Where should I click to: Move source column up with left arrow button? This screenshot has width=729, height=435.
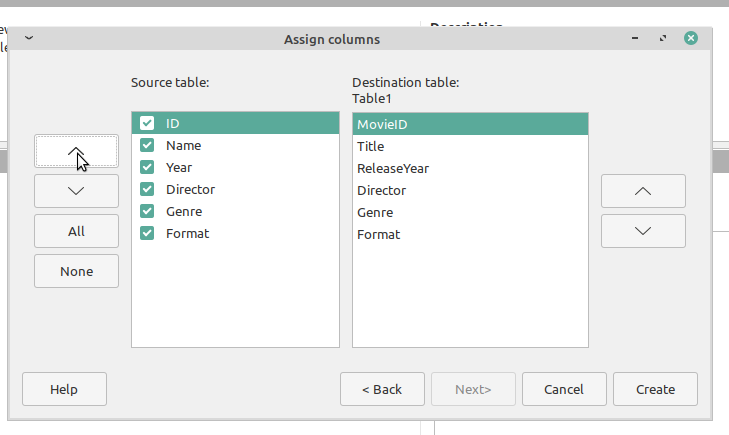(76, 151)
